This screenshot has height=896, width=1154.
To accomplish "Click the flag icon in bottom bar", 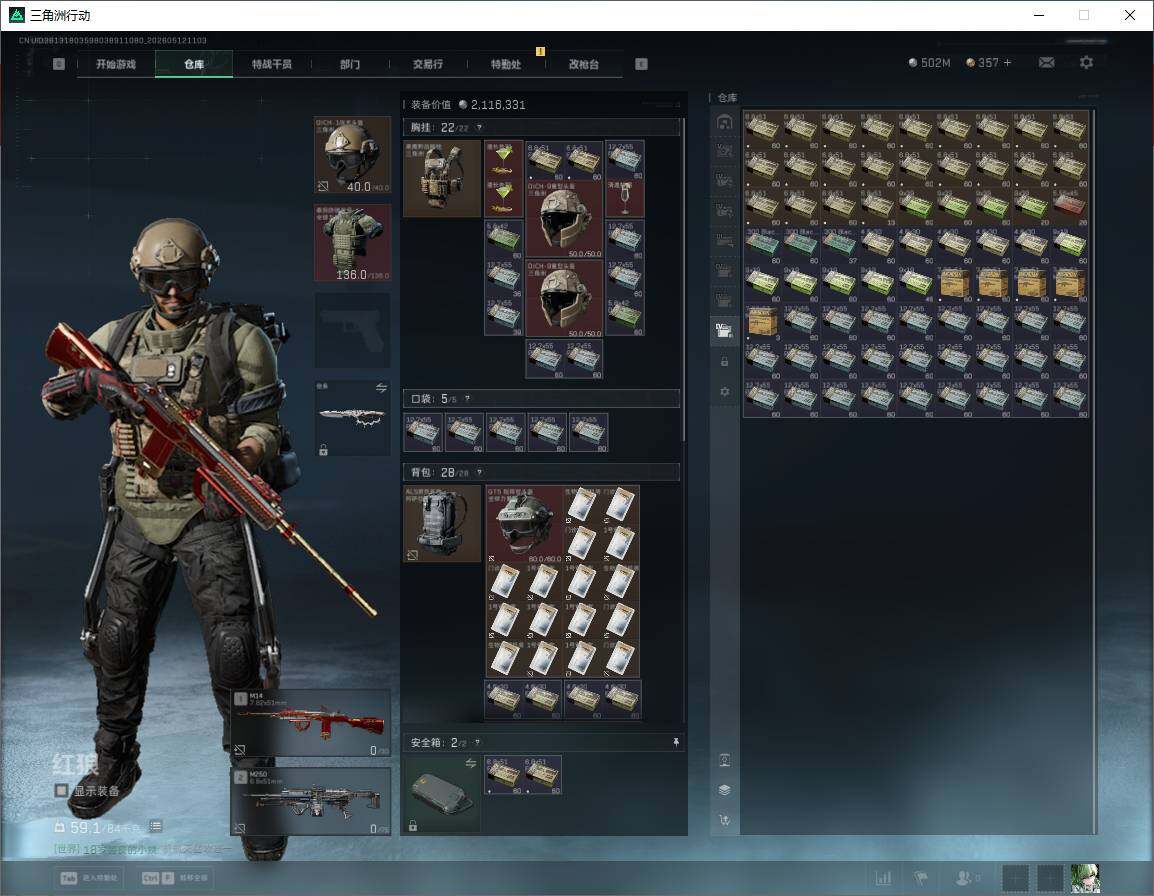I will pyautogui.click(x=920, y=878).
